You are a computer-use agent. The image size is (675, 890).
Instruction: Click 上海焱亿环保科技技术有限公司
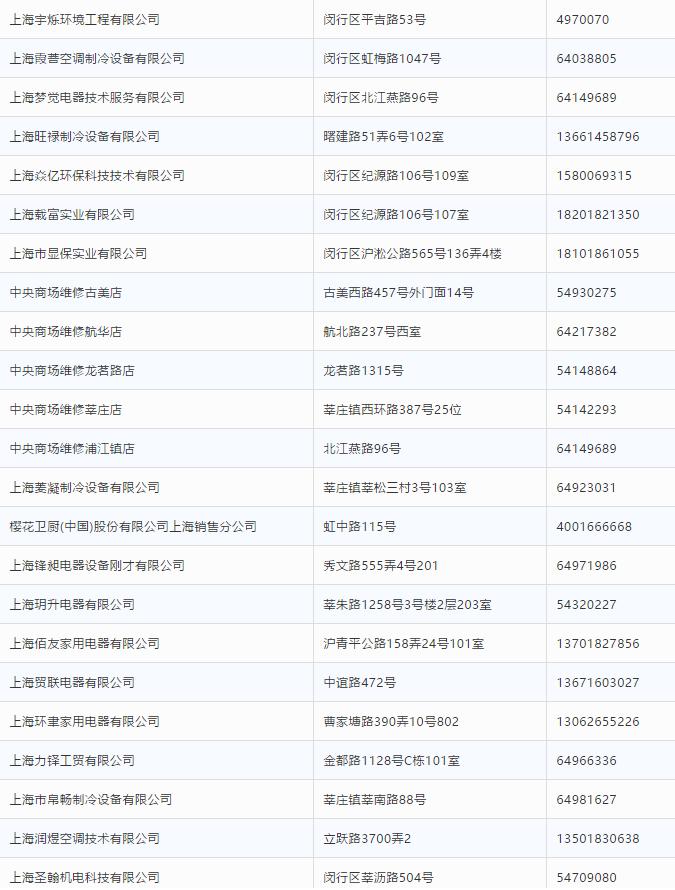pyautogui.click(x=97, y=176)
